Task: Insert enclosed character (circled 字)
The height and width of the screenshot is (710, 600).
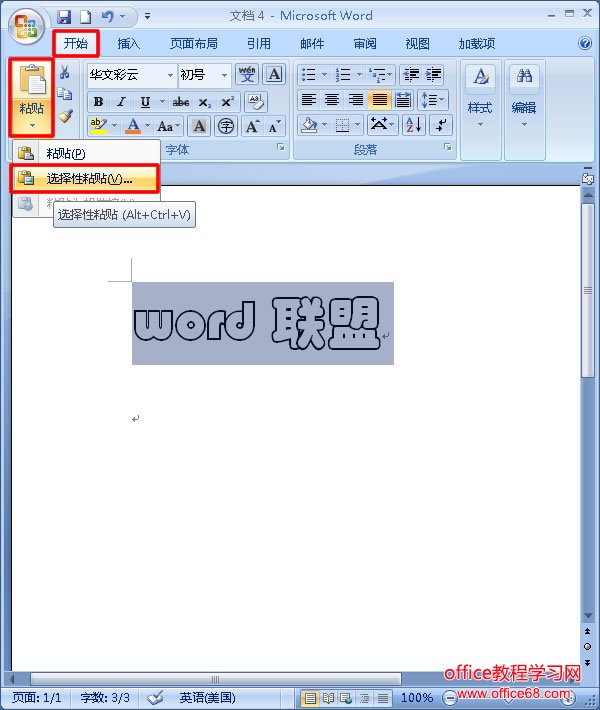Action: (x=226, y=126)
